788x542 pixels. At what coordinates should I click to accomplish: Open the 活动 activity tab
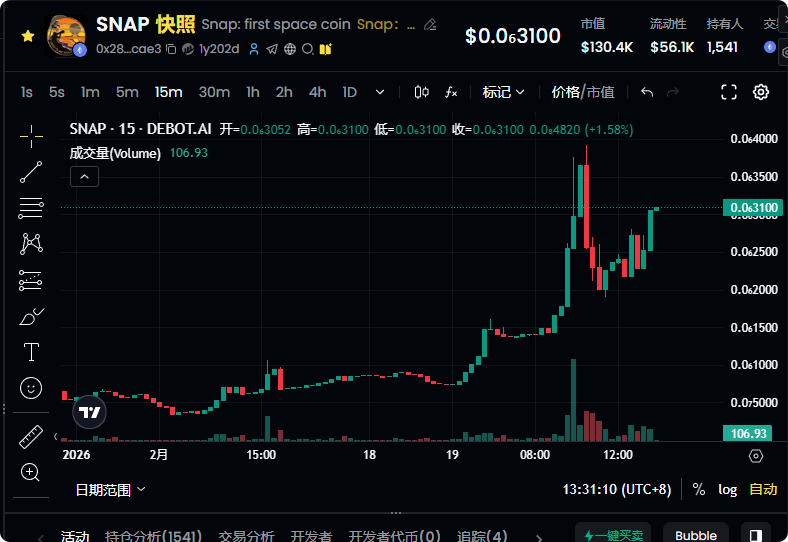75,536
